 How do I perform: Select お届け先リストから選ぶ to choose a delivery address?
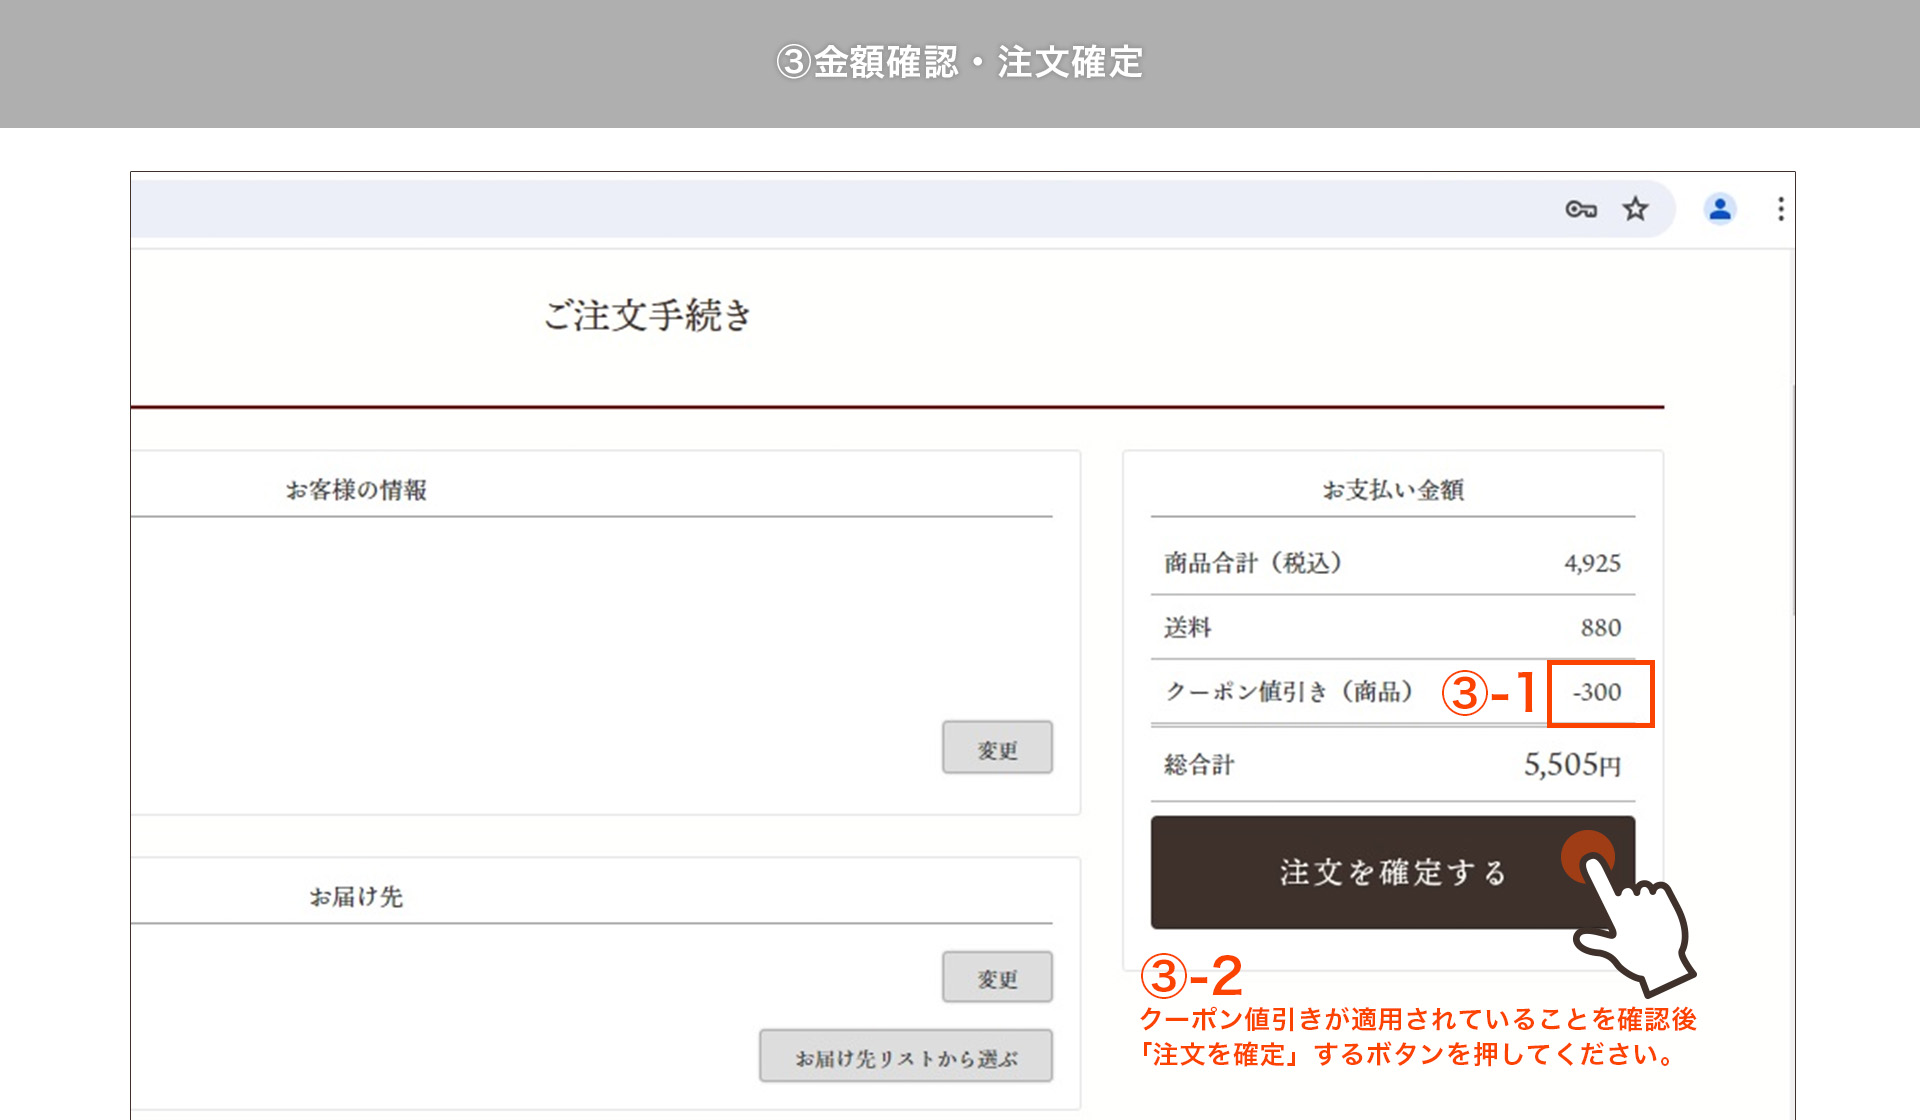[905, 1055]
